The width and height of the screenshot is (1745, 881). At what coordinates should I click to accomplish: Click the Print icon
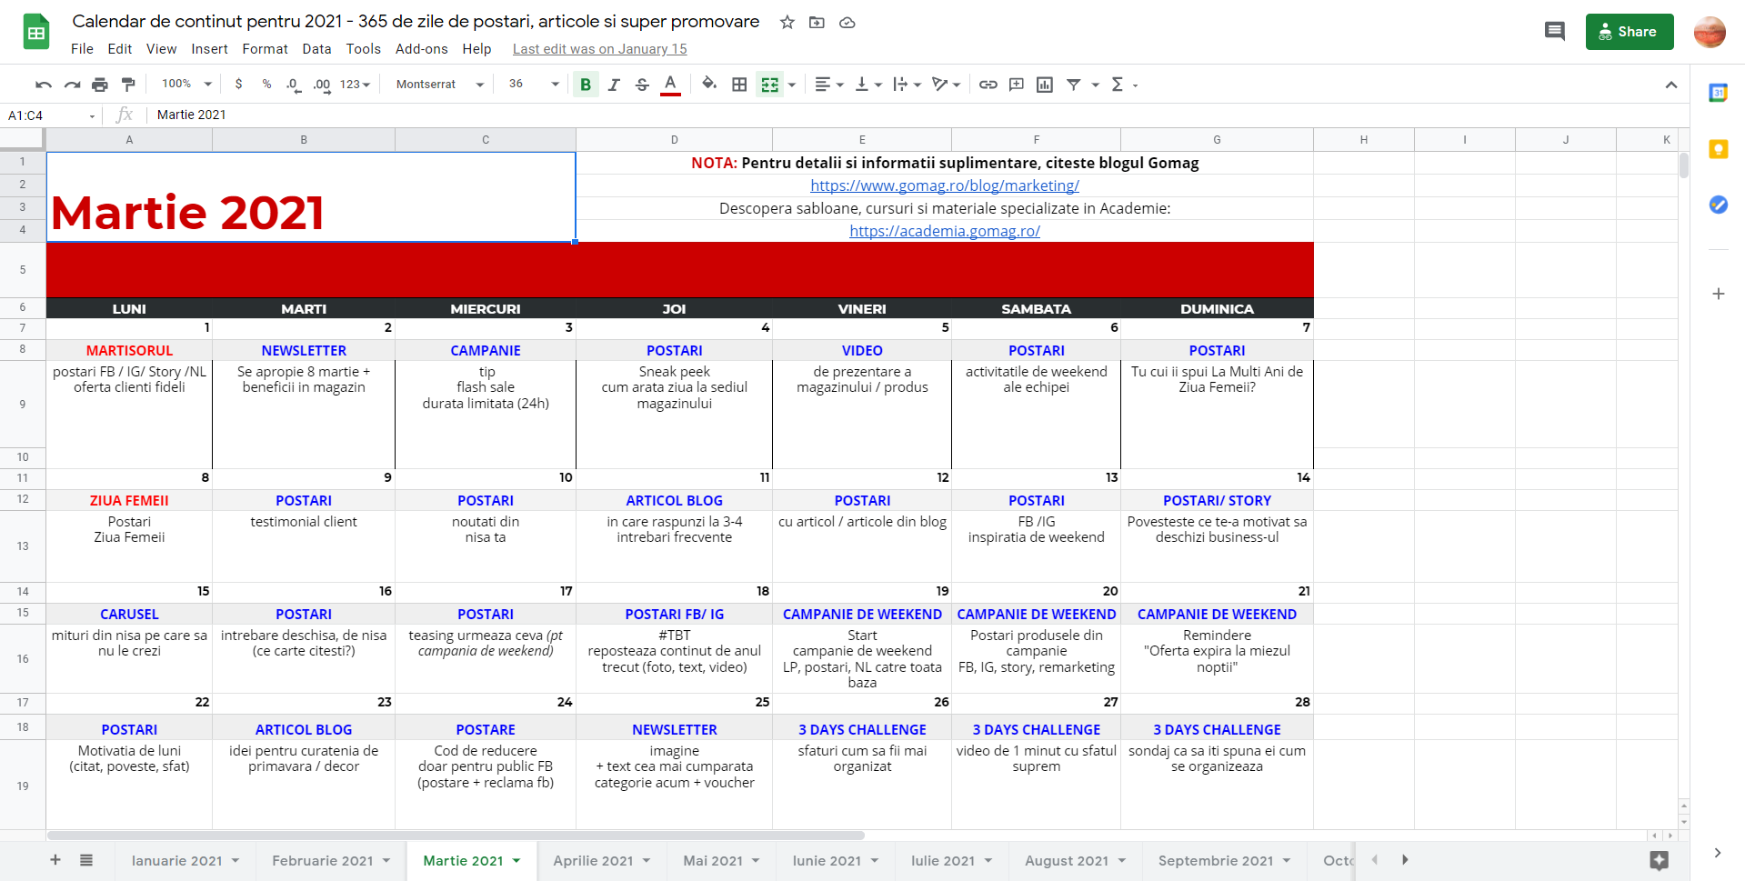(x=100, y=85)
